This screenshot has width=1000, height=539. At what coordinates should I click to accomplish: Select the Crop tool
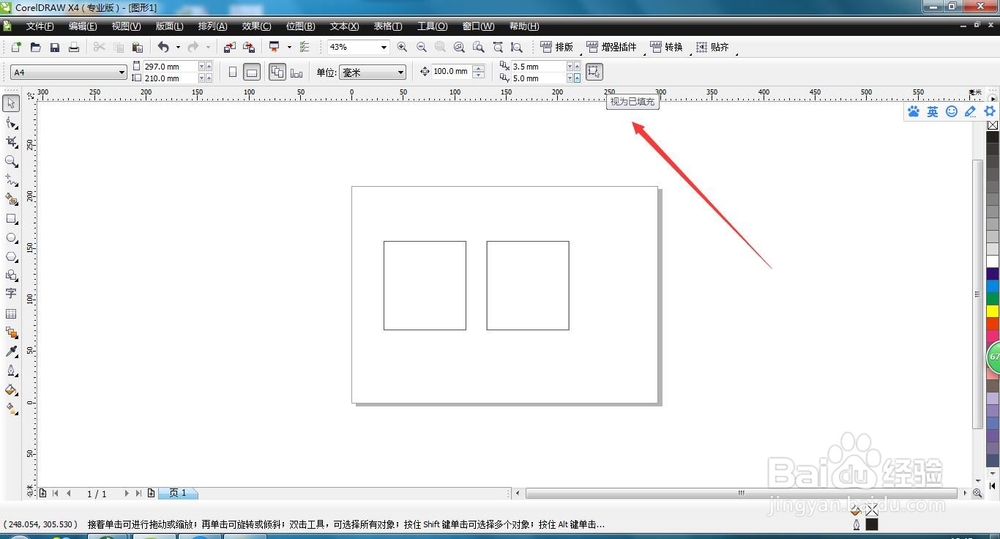click(x=11, y=142)
